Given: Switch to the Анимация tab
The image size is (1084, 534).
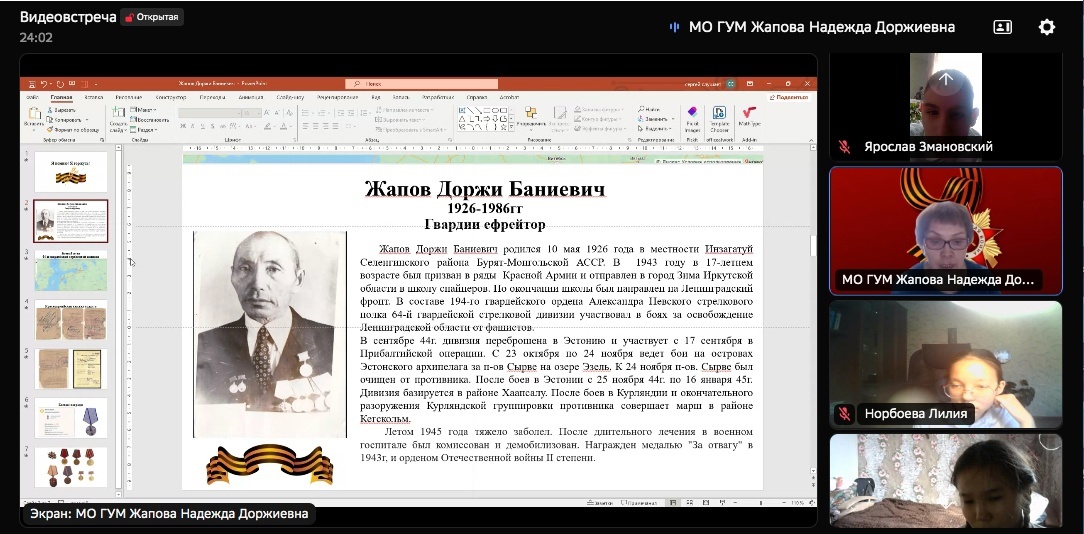Looking at the screenshot, I should click(x=251, y=98).
